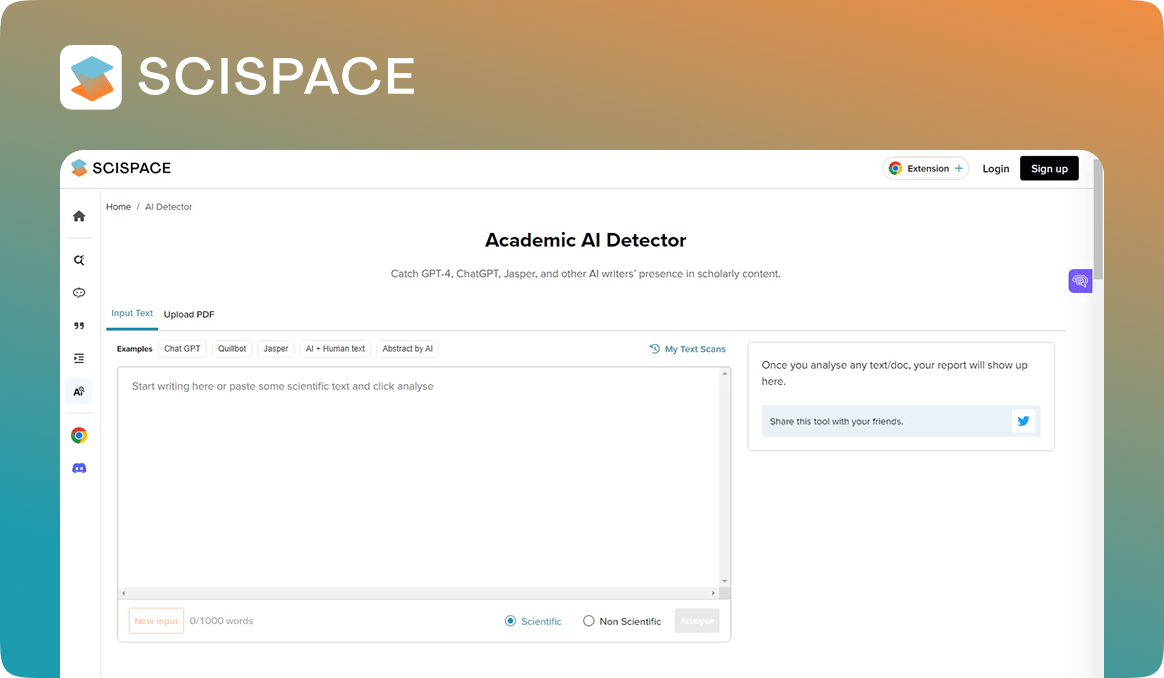Load the Abstract by AI example
Image resolution: width=1164 pixels, height=678 pixels.
tap(408, 349)
